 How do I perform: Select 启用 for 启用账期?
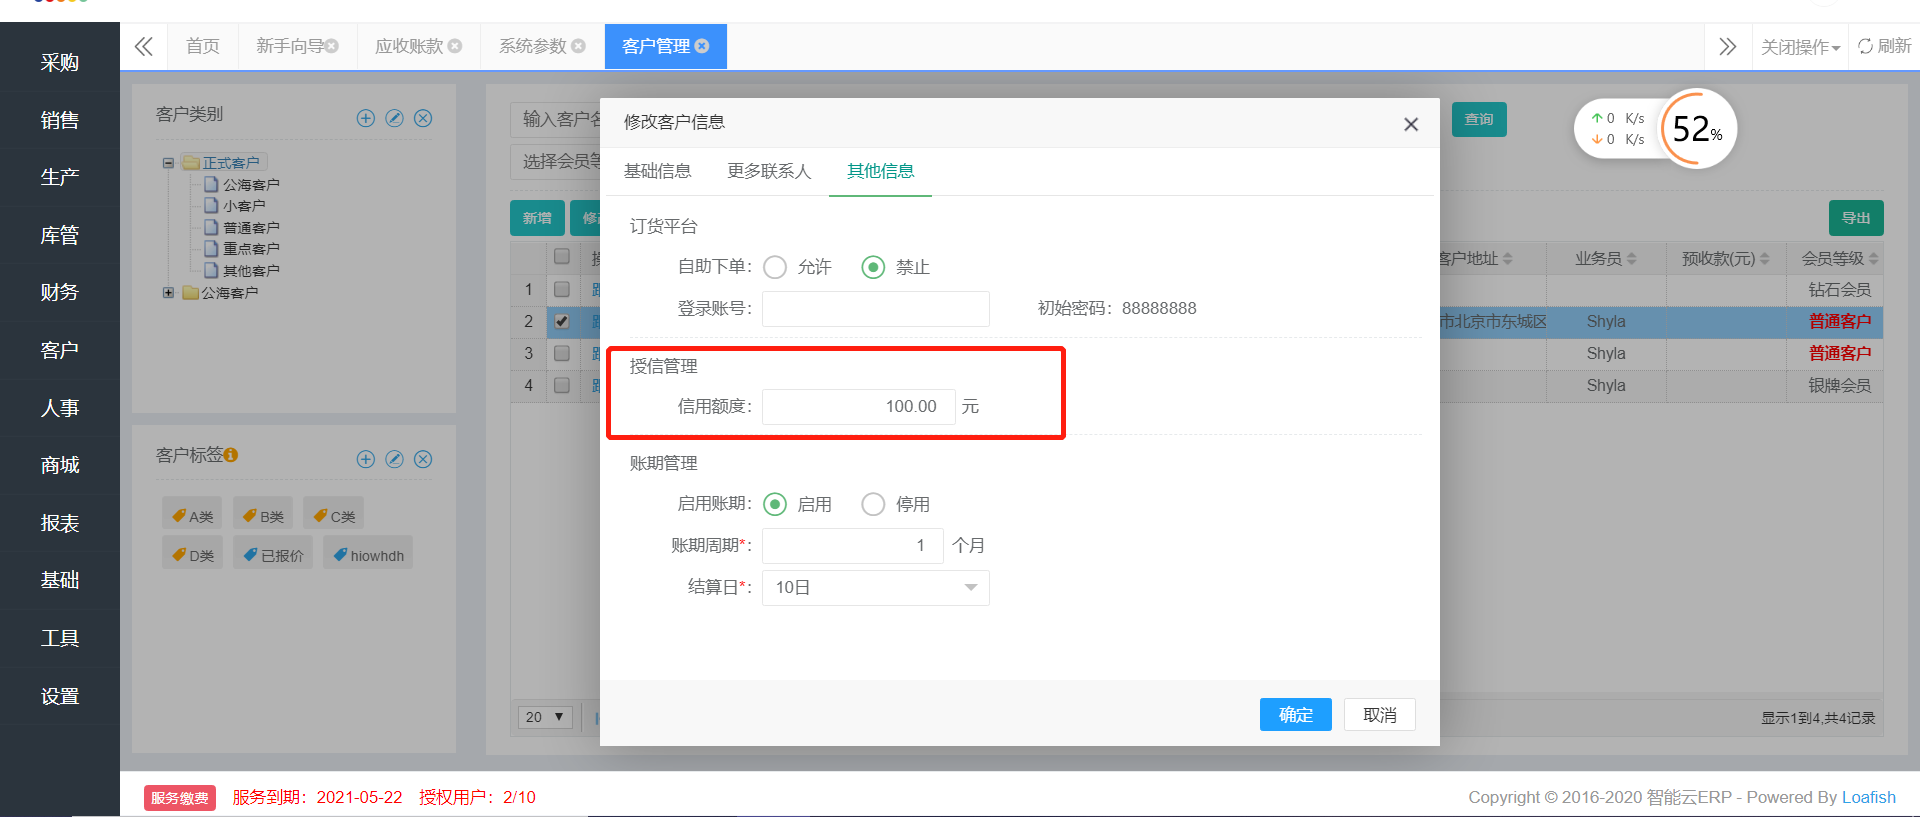coord(775,504)
